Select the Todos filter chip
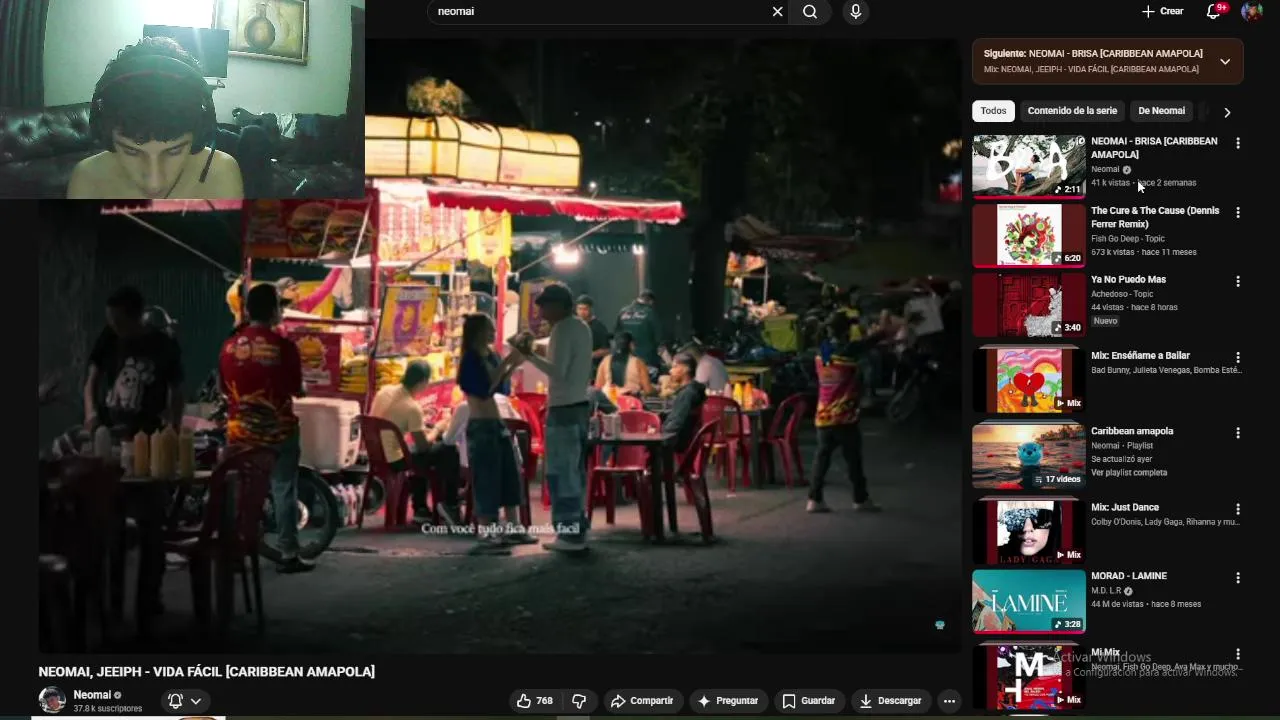 993,111
